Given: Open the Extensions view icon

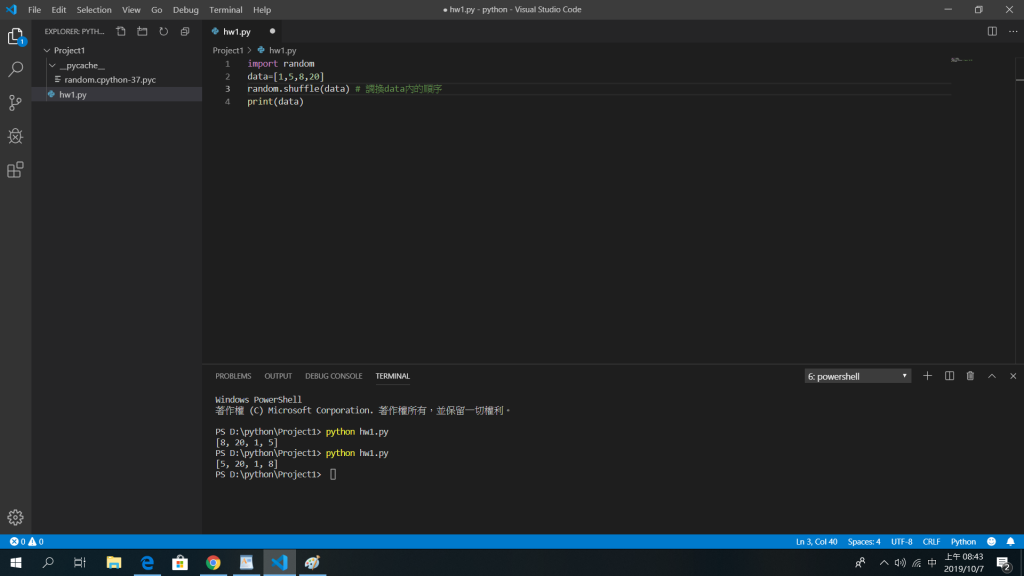Looking at the screenshot, I should point(16,170).
